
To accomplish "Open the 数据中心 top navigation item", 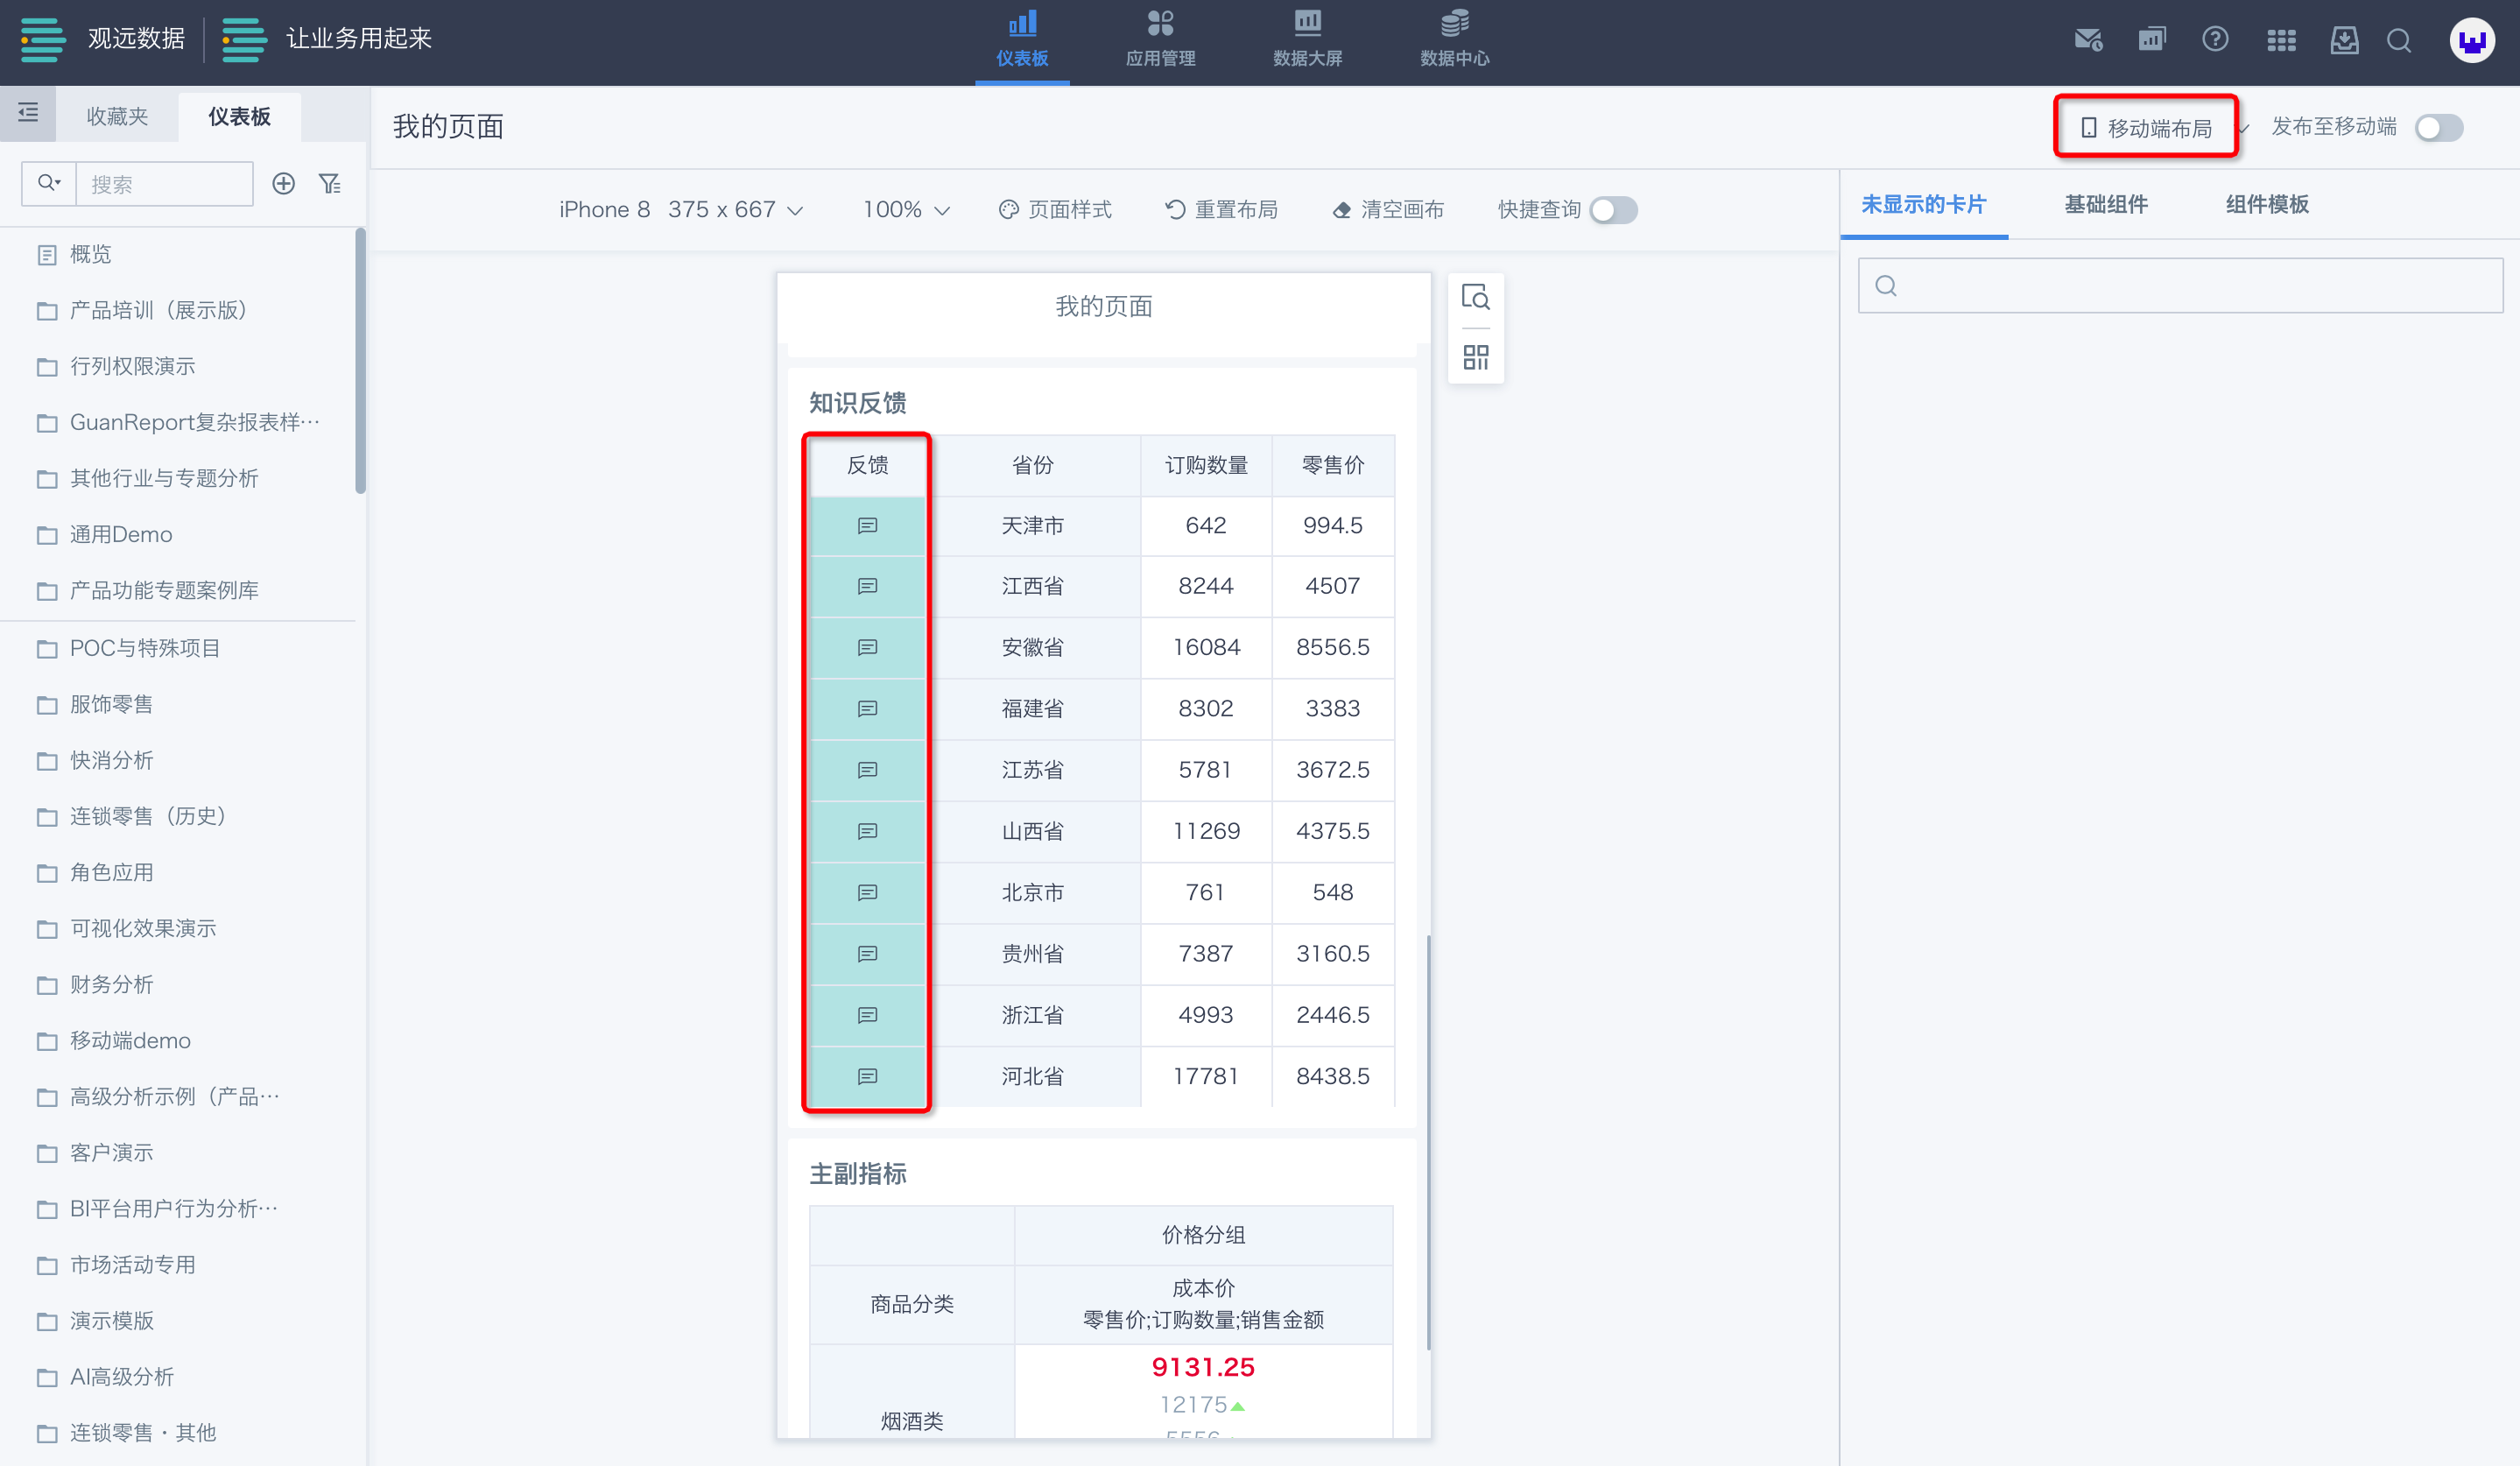I will click(x=1454, y=40).
